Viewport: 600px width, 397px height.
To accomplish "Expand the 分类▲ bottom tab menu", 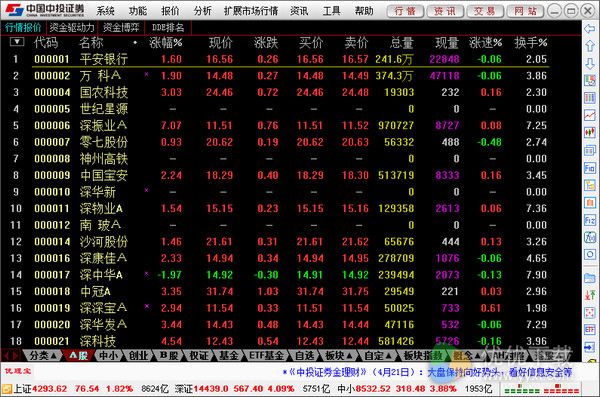I will tap(43, 356).
